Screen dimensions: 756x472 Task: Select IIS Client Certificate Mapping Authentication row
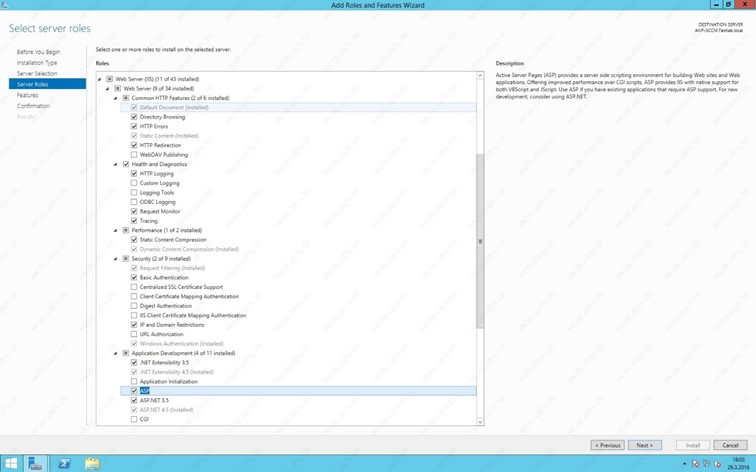pos(193,315)
